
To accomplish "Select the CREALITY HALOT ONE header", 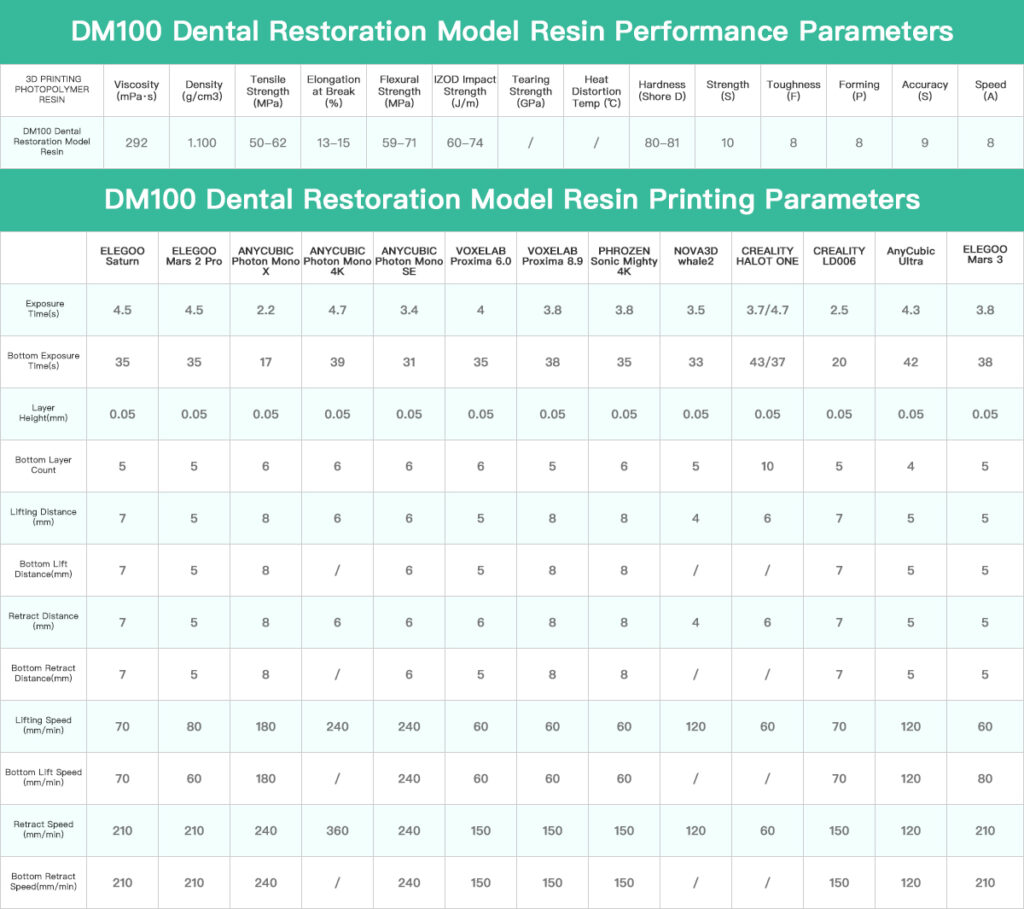I will [x=767, y=256].
